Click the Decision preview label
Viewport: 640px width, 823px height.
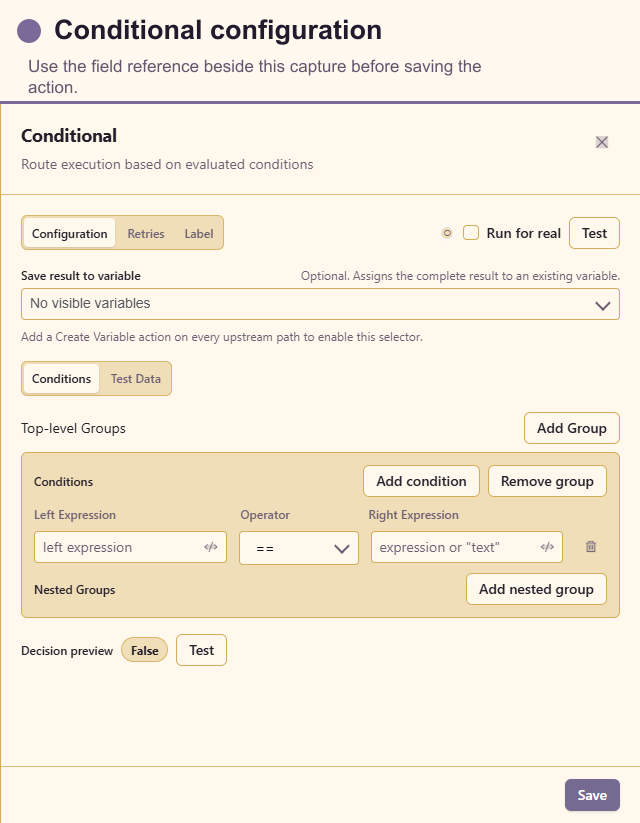pyautogui.click(x=67, y=651)
